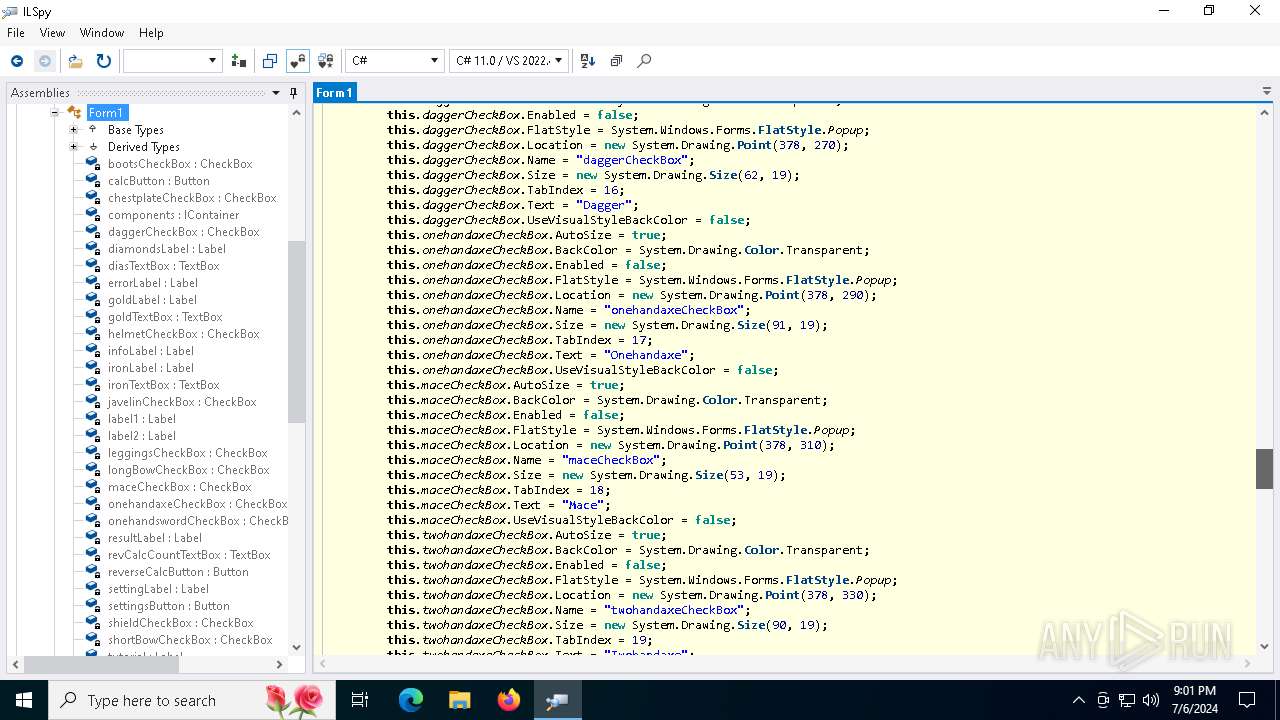Click Collapse all tree nodes icon
The width and height of the screenshot is (1280, 720).
(616, 61)
